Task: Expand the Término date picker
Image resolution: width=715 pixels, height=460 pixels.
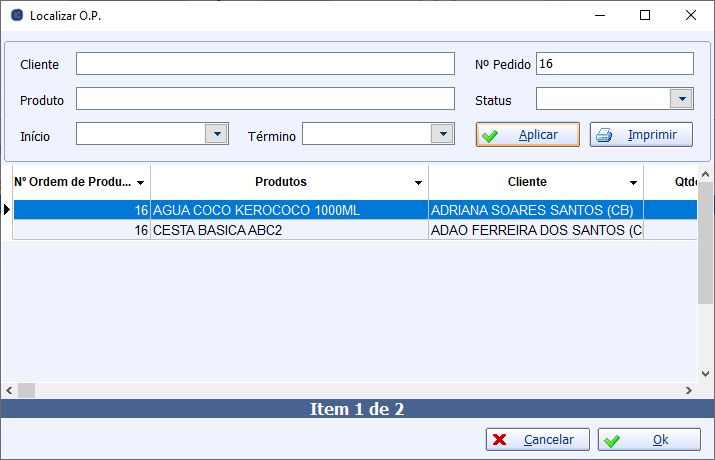Action: click(x=442, y=134)
